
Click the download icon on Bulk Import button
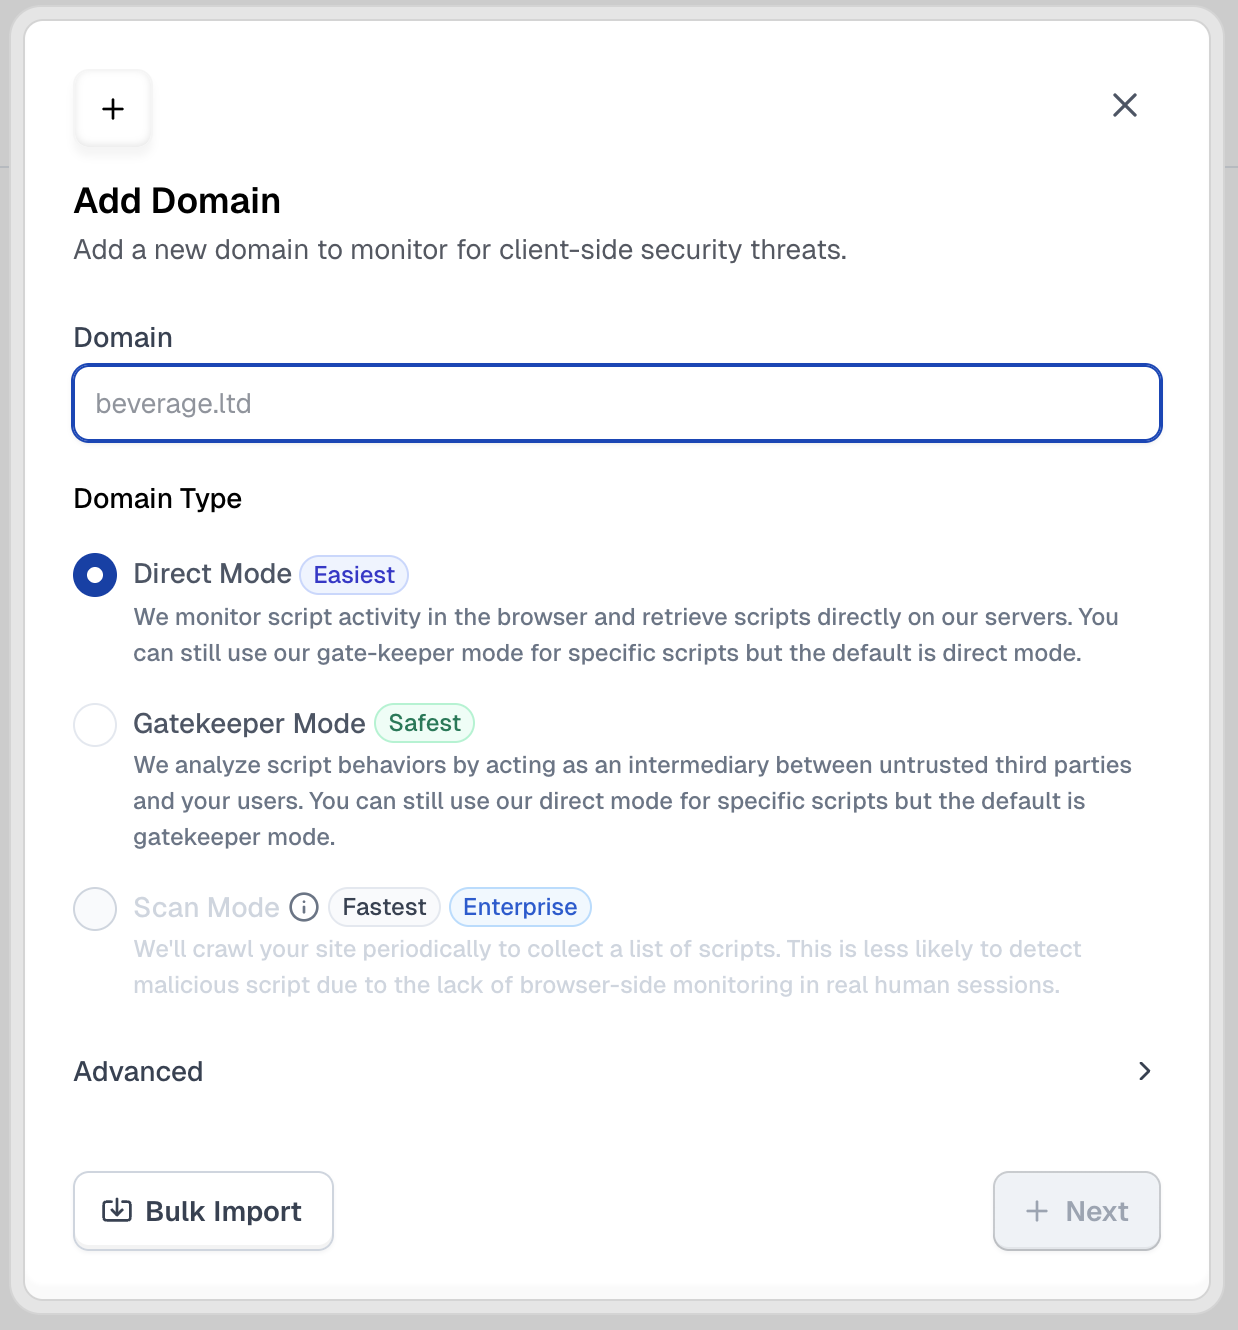(x=117, y=1211)
